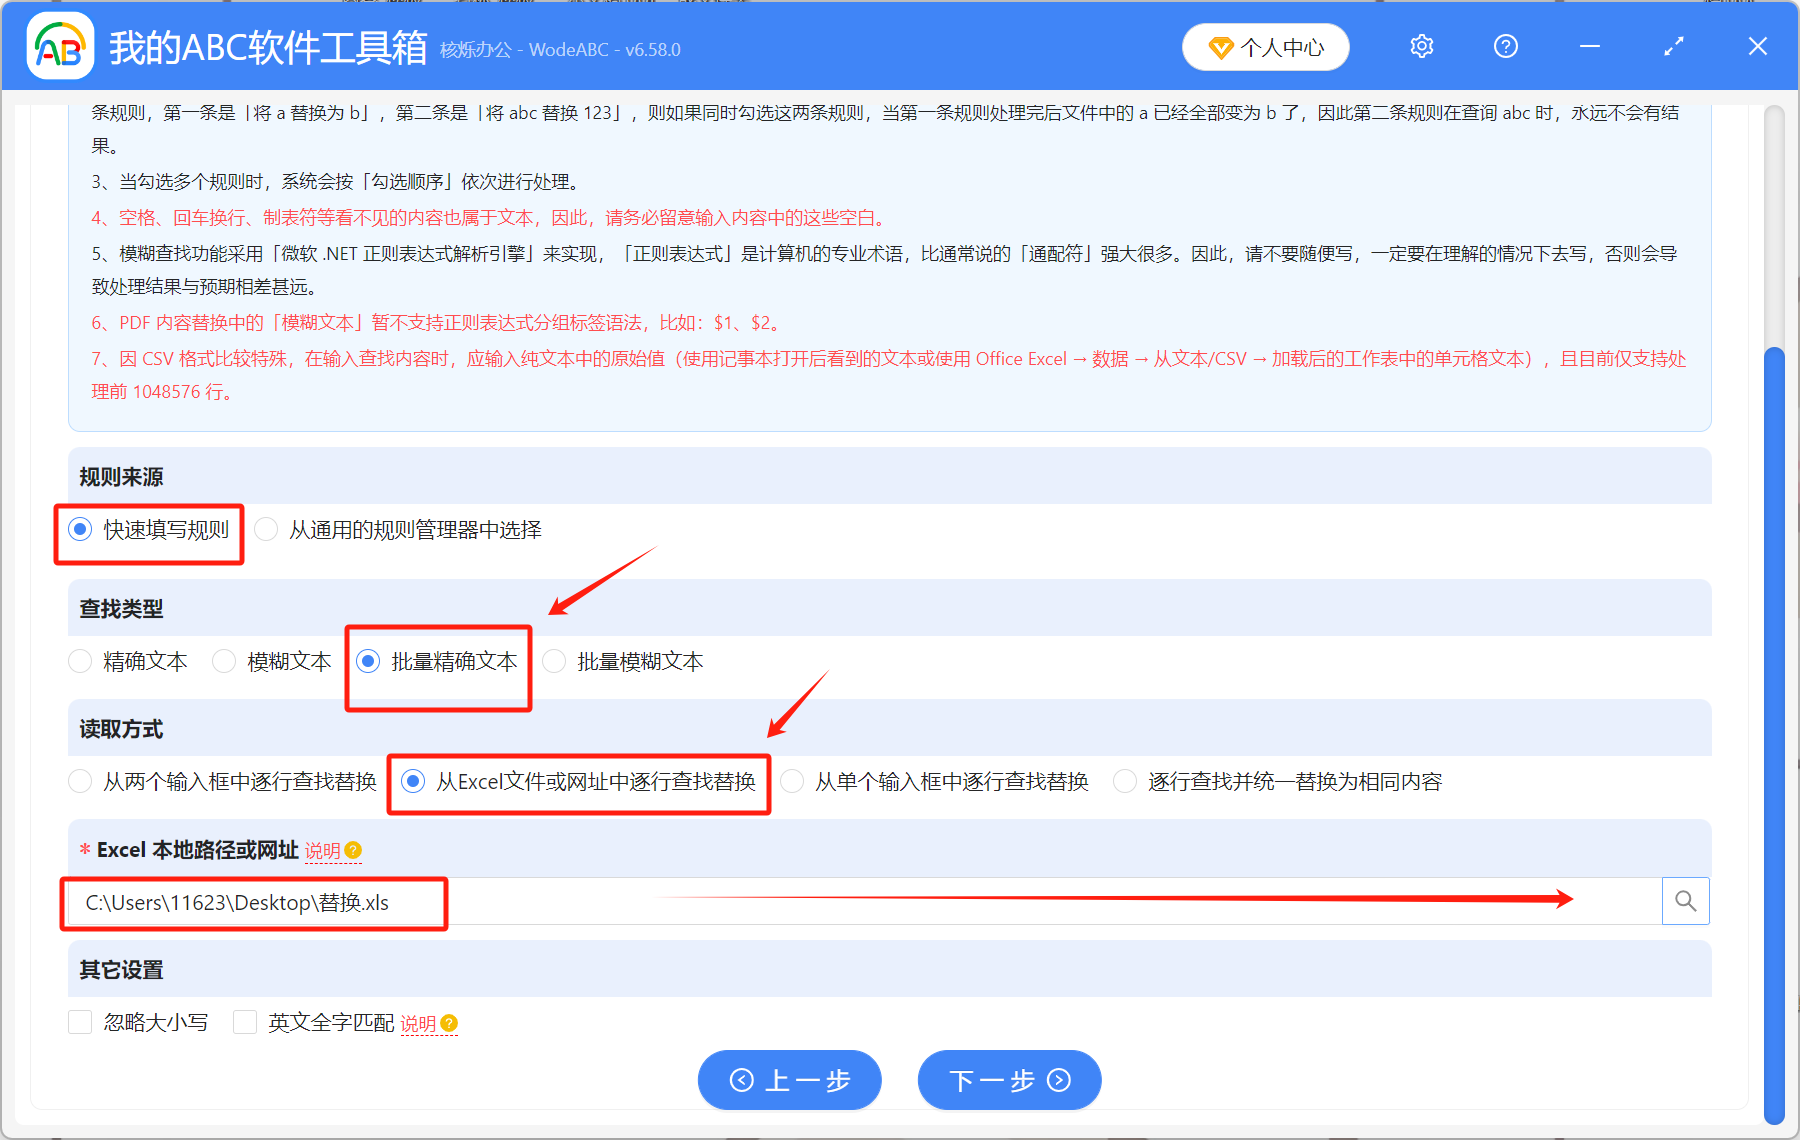This screenshot has width=1800, height=1140.
Task: Open the settings gear icon
Action: [x=1421, y=46]
